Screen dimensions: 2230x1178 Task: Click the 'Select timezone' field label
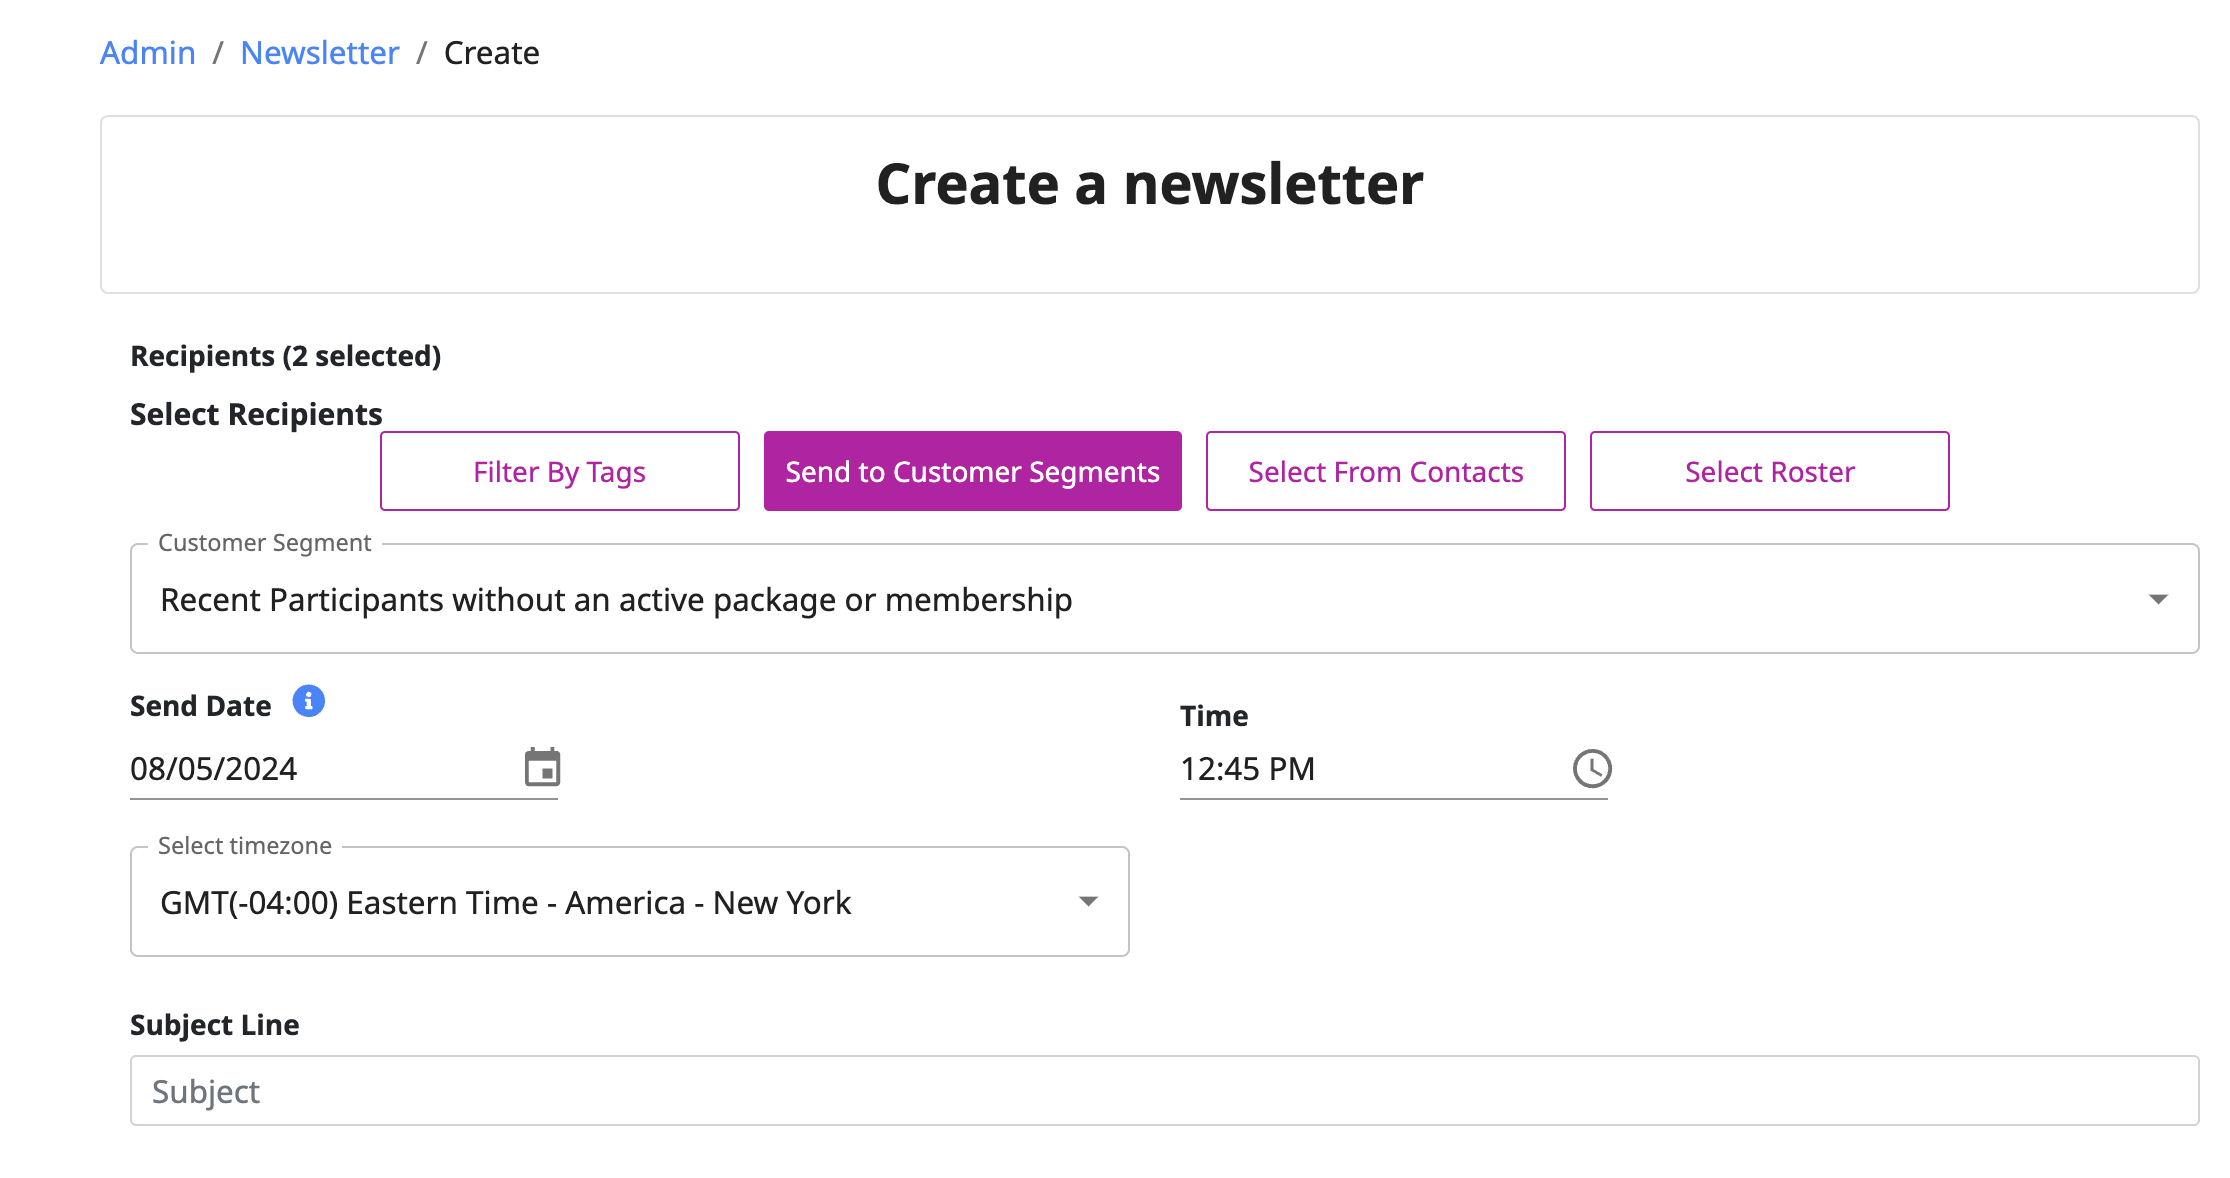245,846
